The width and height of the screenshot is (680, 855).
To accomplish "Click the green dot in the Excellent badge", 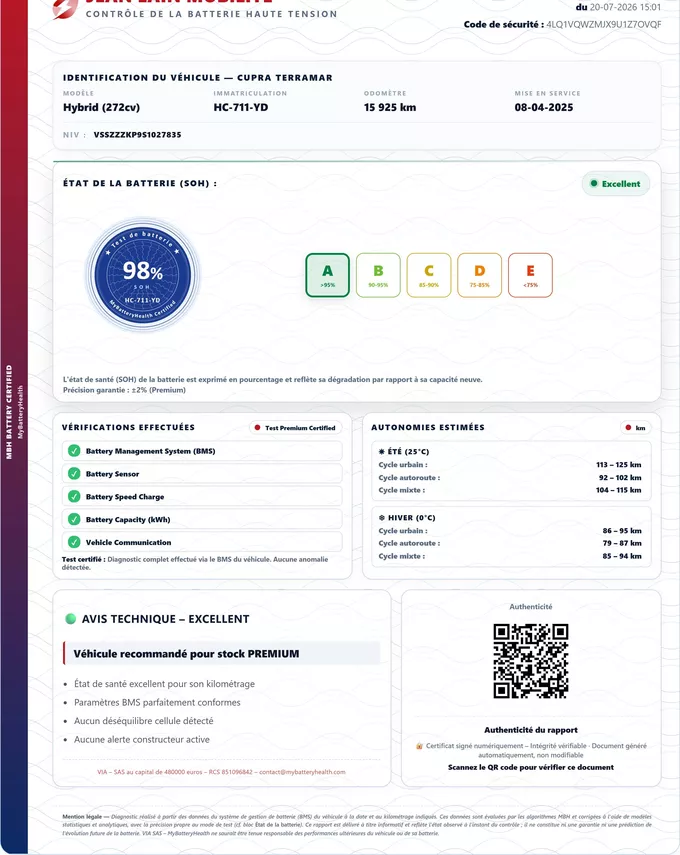I will click(594, 184).
